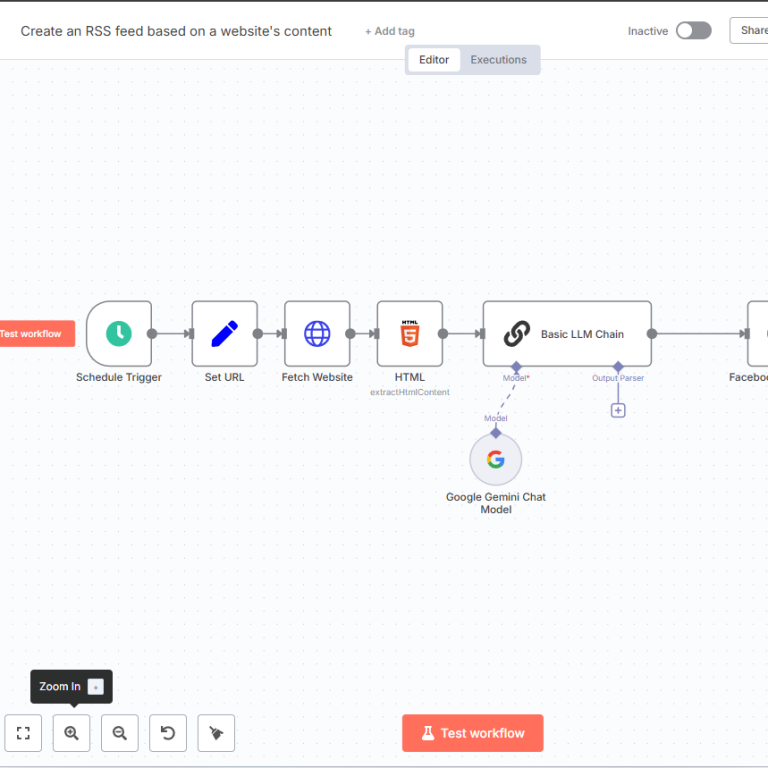Edit the workflow name title
Image resolution: width=768 pixels, height=768 pixels.
(176, 31)
